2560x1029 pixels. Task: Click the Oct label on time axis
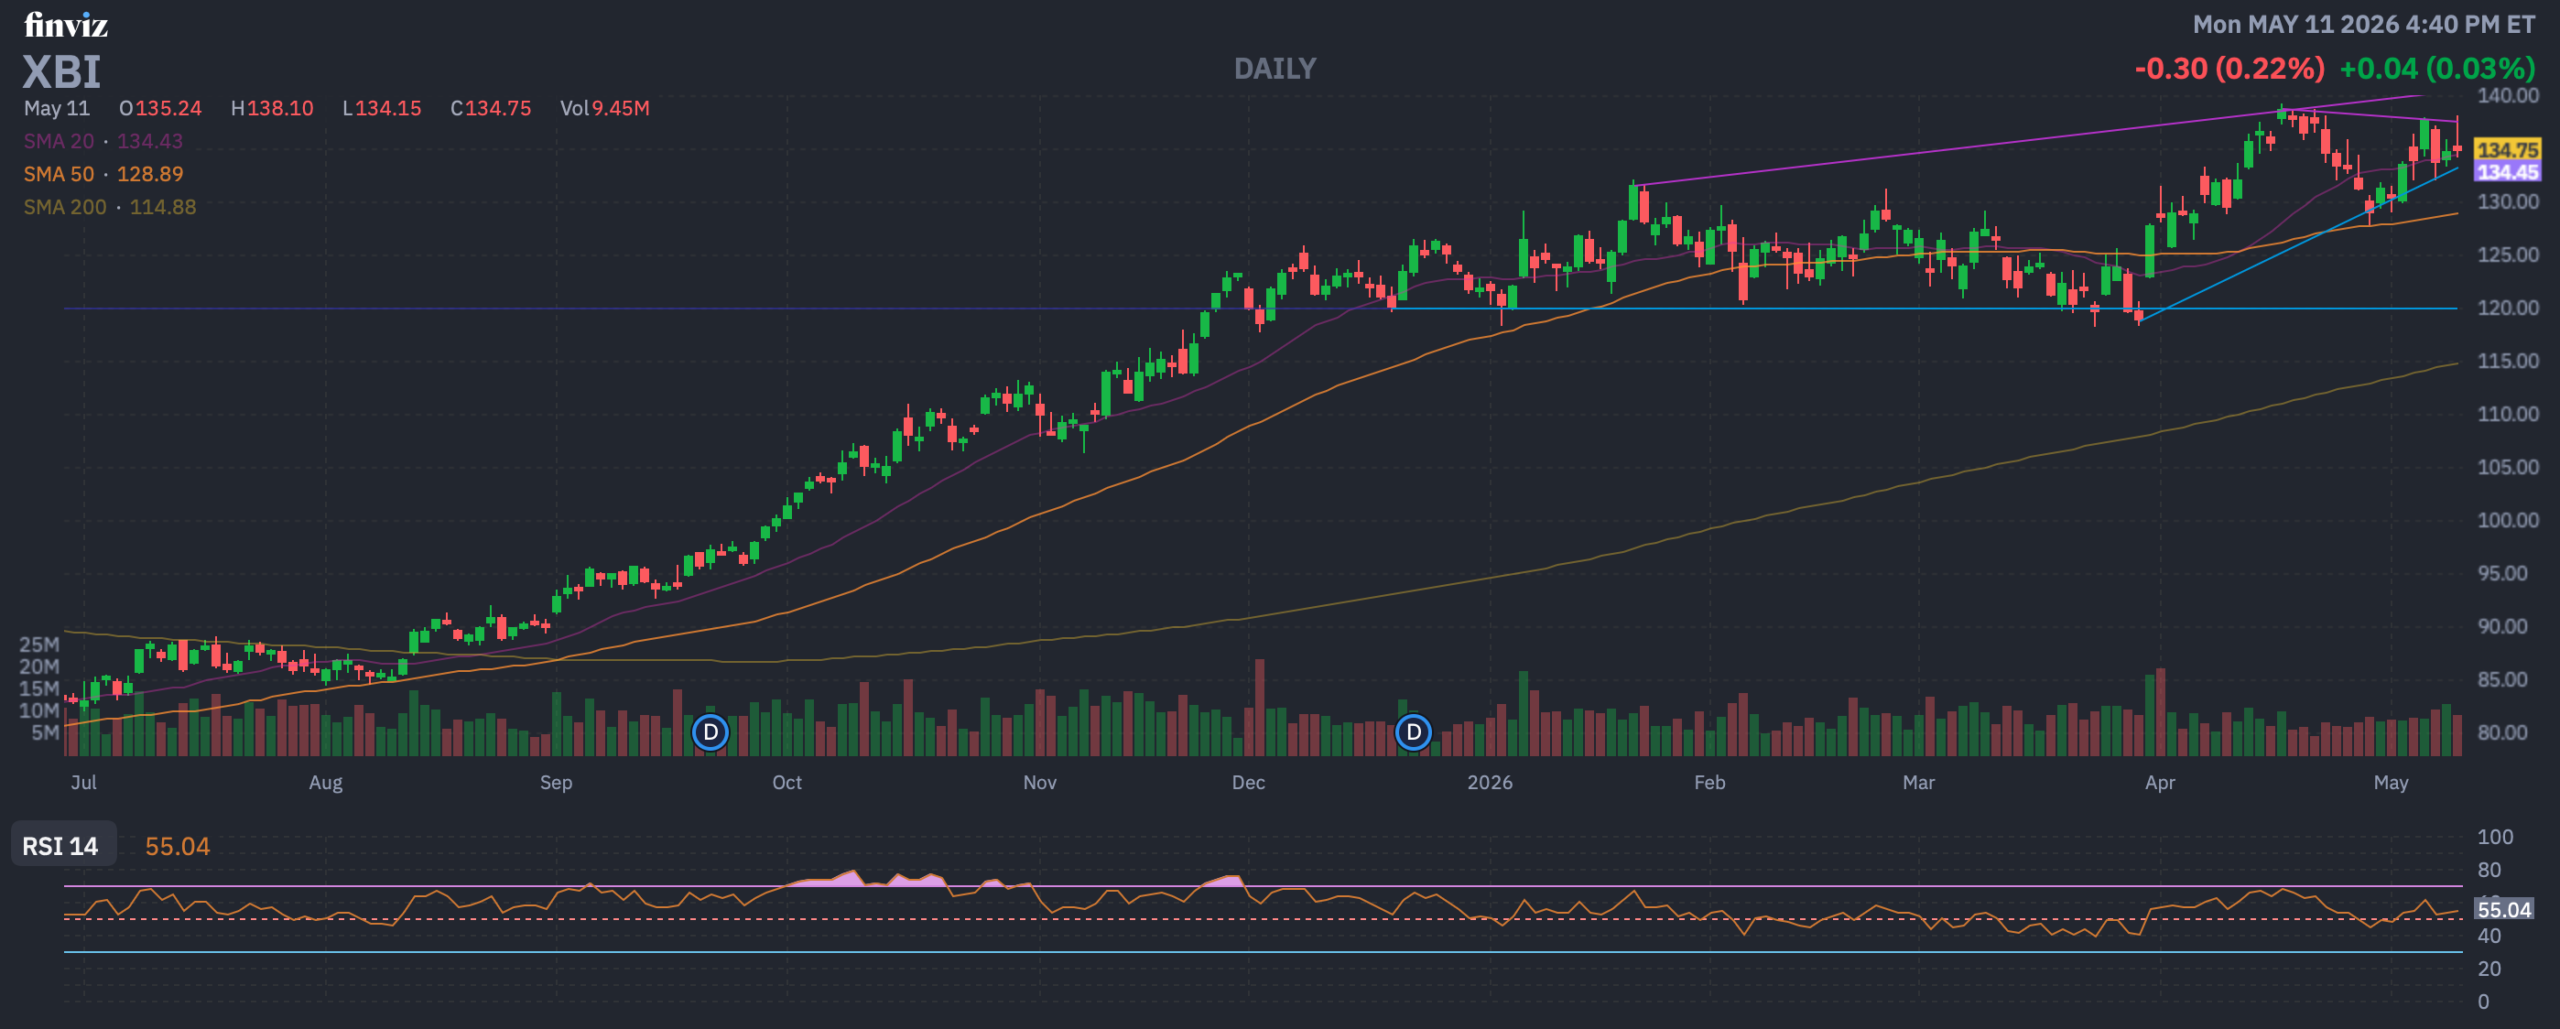pos(787,783)
